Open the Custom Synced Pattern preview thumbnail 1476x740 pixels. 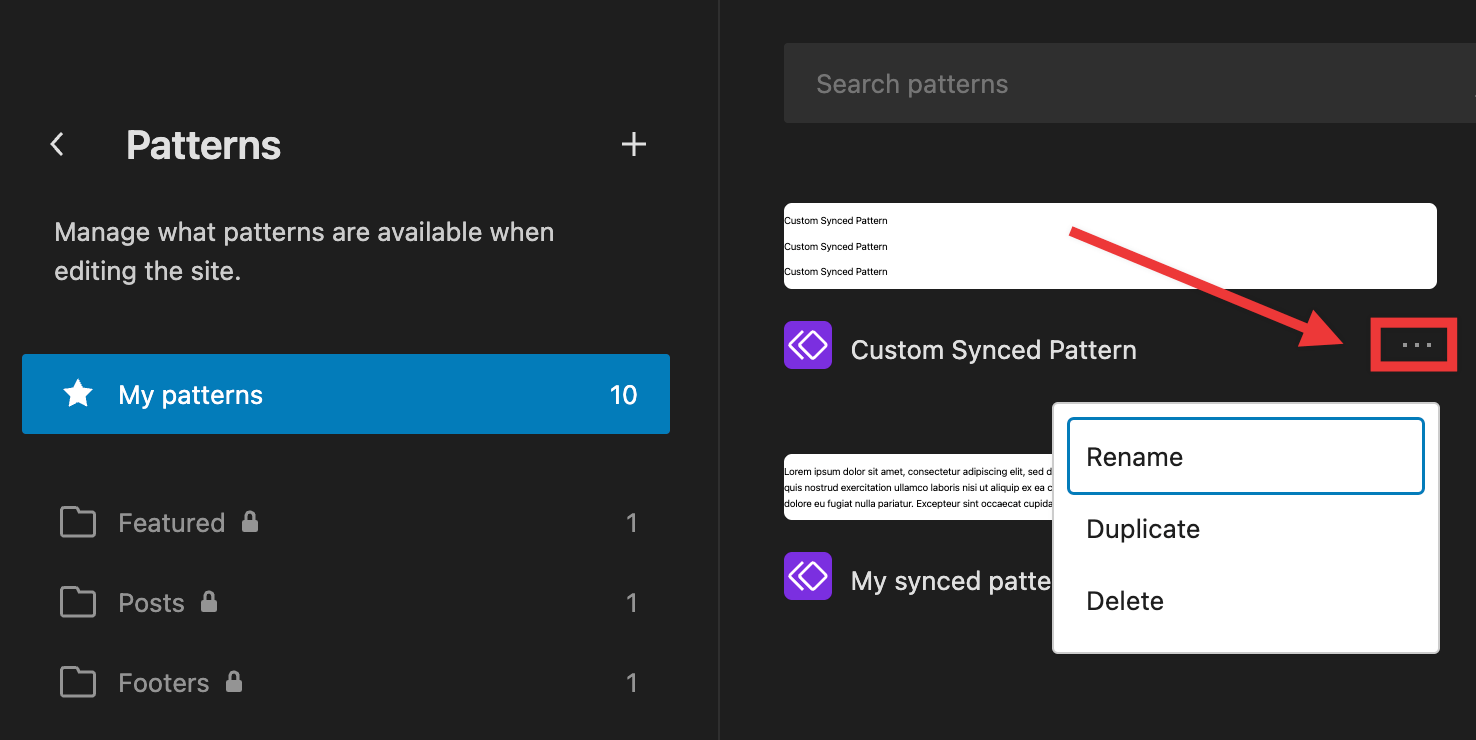coord(1110,246)
